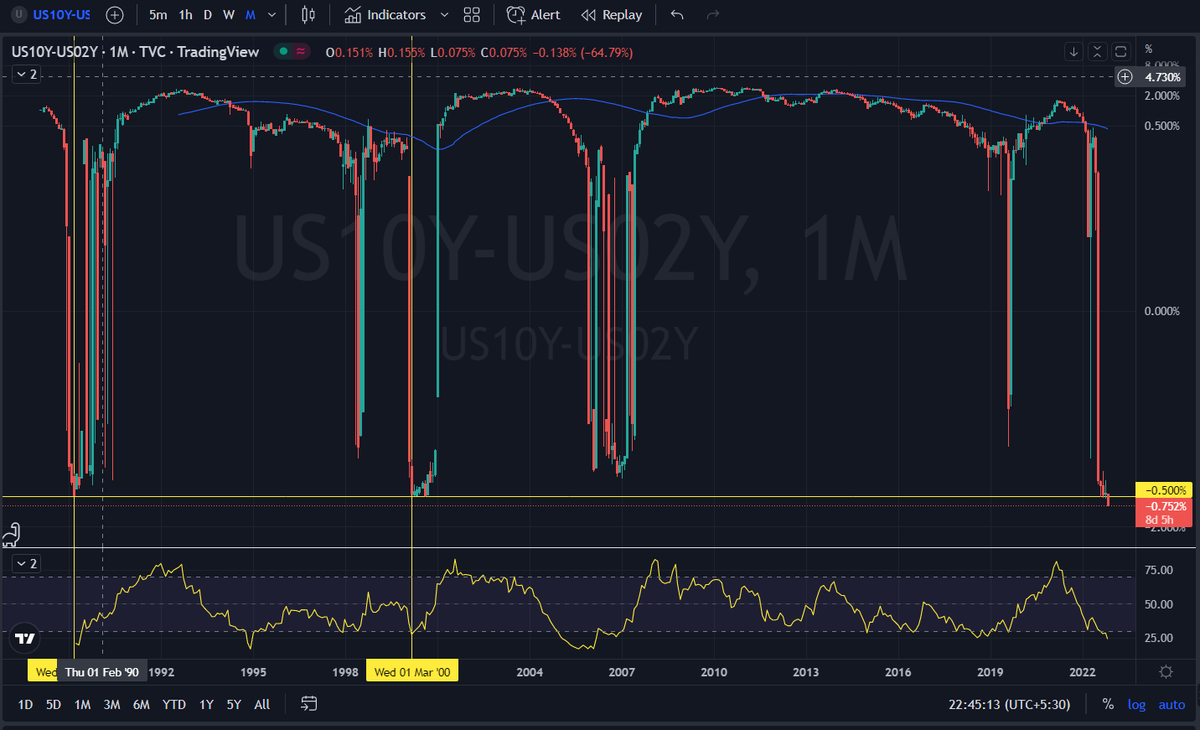Switch to the 5m timeframe
This screenshot has width=1200, height=730.
[158, 15]
